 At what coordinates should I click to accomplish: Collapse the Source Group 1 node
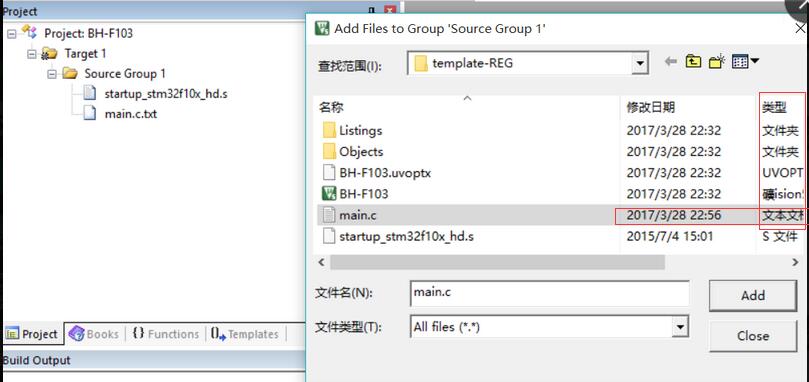(x=52, y=74)
